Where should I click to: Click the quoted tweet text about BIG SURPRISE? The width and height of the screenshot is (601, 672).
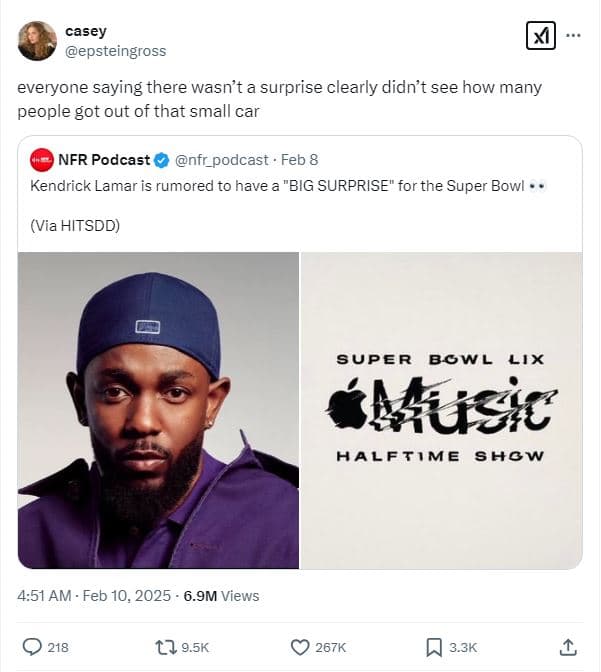[290, 186]
